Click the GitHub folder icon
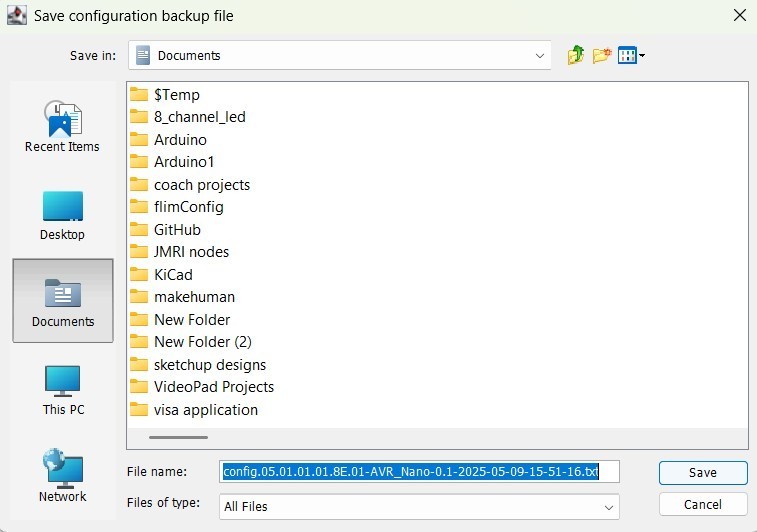Viewport: 757px width, 532px height. click(x=139, y=229)
